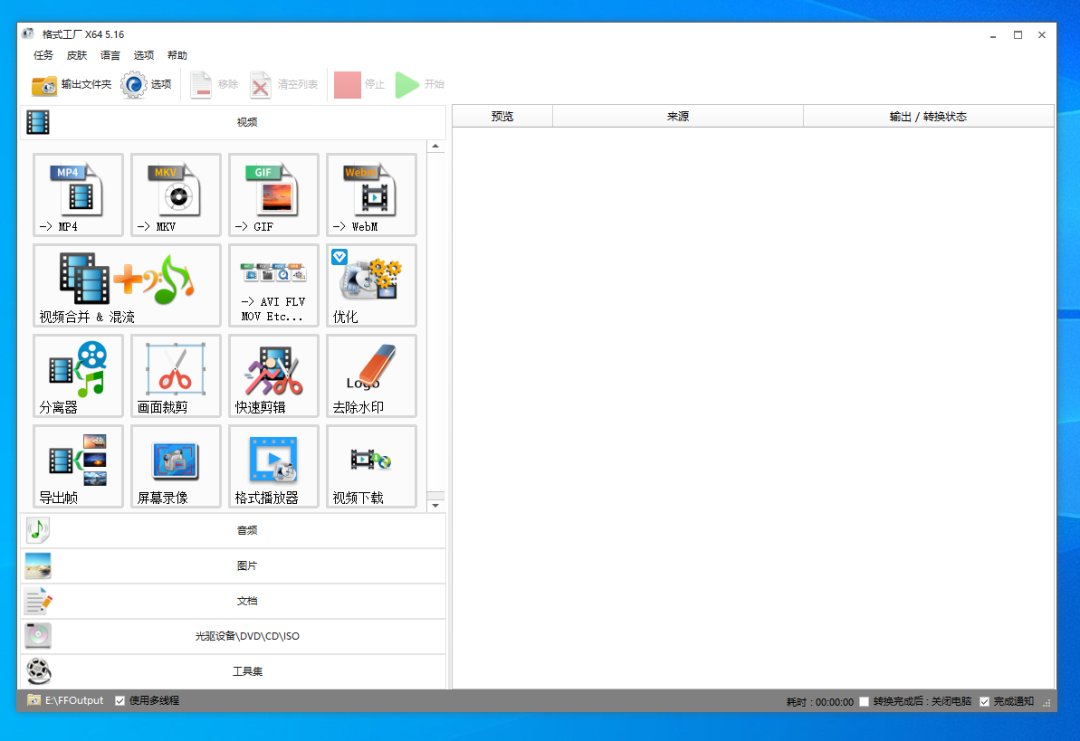
Task: Collapse the 视频 video category header
Action: point(233,123)
